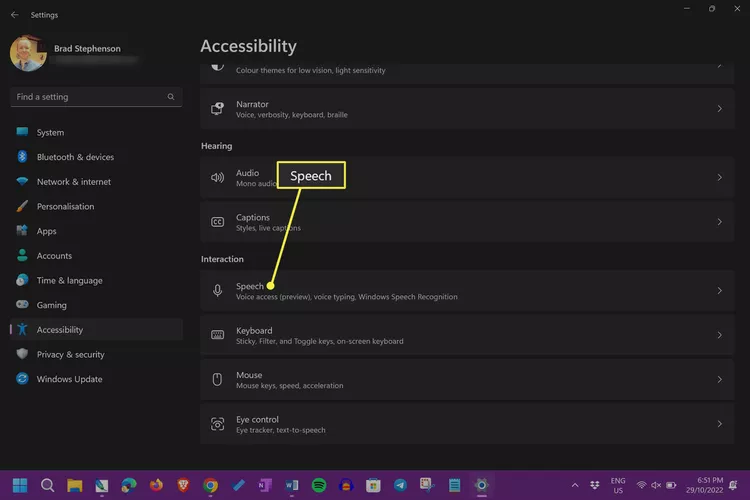Show hidden system tray icons
The width and height of the screenshot is (750, 500).
click(575, 485)
